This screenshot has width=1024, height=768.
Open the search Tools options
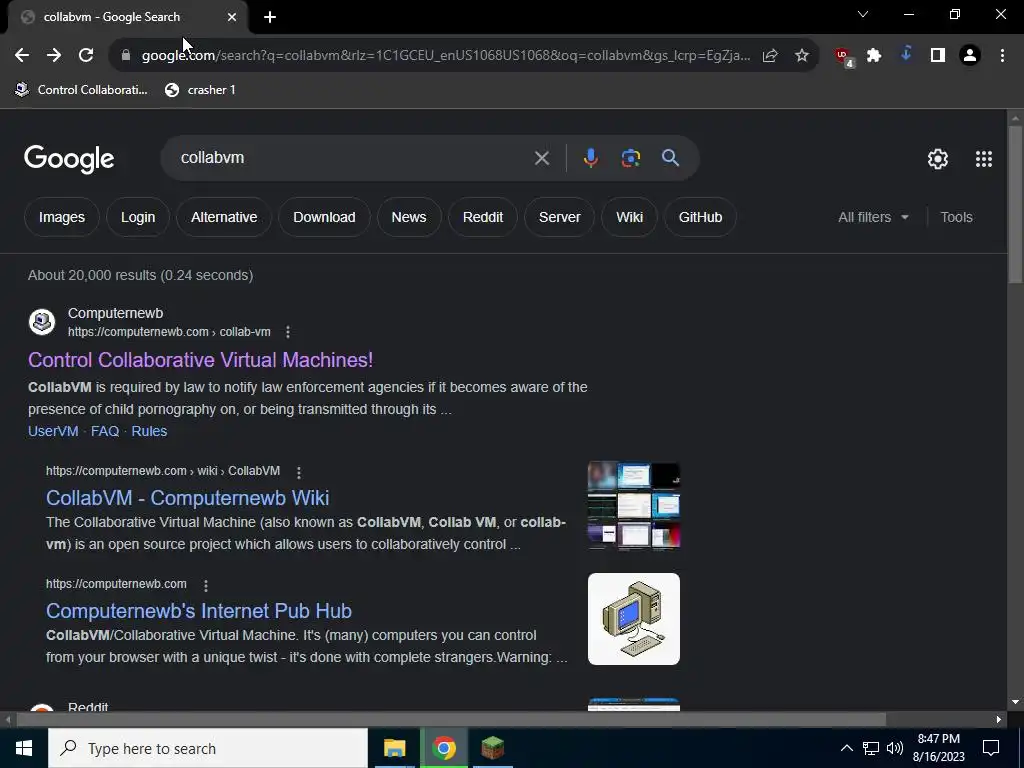tap(956, 217)
